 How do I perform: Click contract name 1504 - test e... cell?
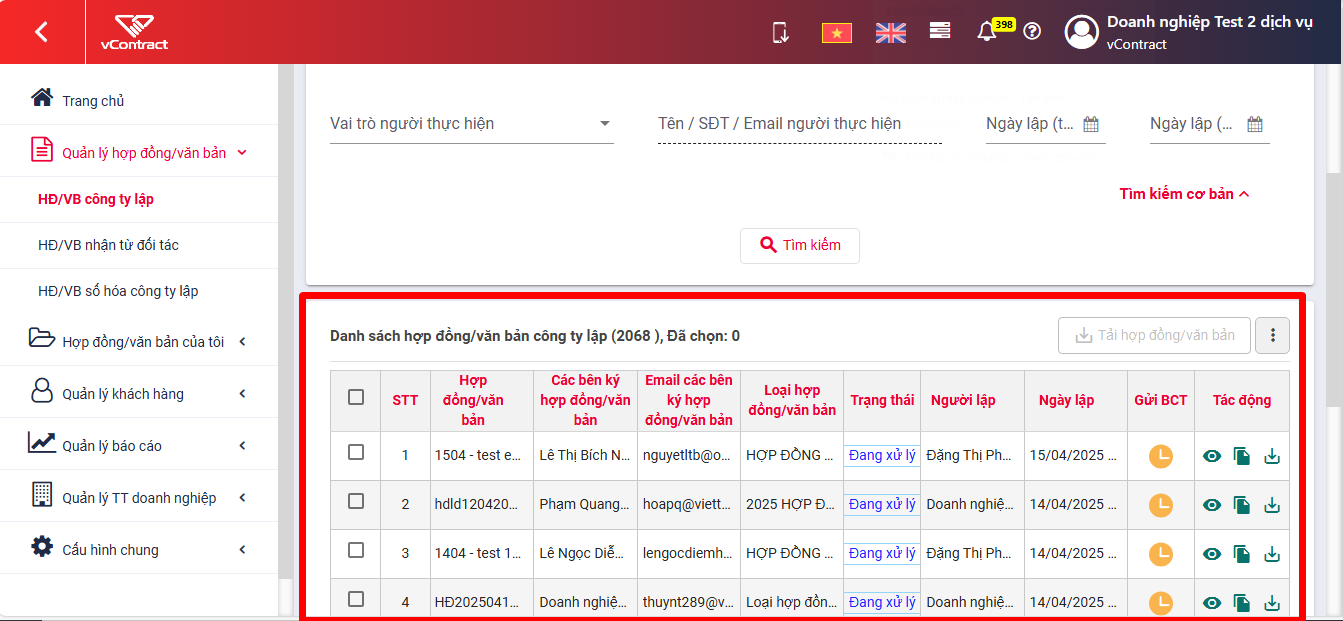pyautogui.click(x=482, y=456)
